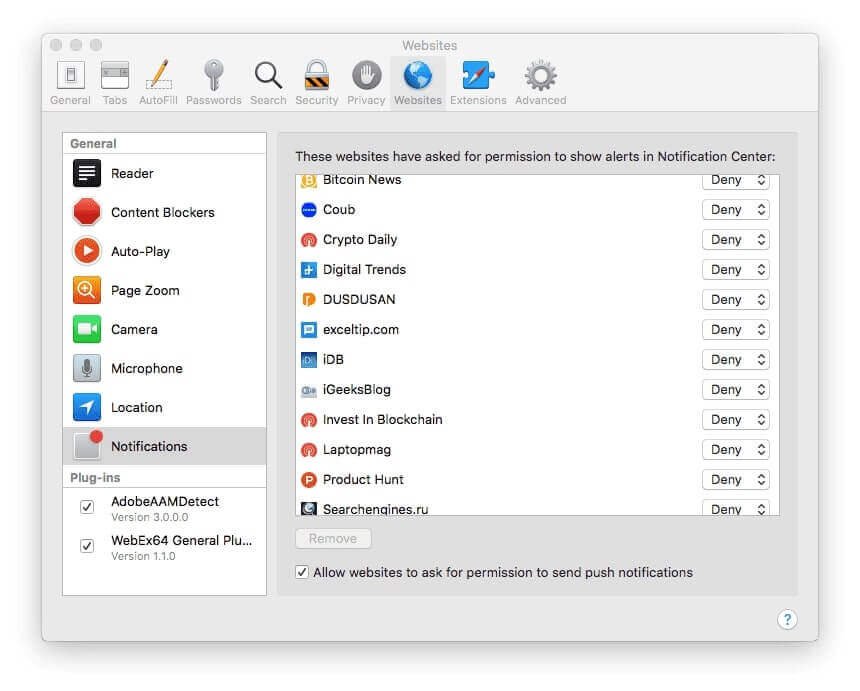Click the Digital Trends site icon
Image resolution: width=860 pixels, height=691 pixels.
coord(309,270)
